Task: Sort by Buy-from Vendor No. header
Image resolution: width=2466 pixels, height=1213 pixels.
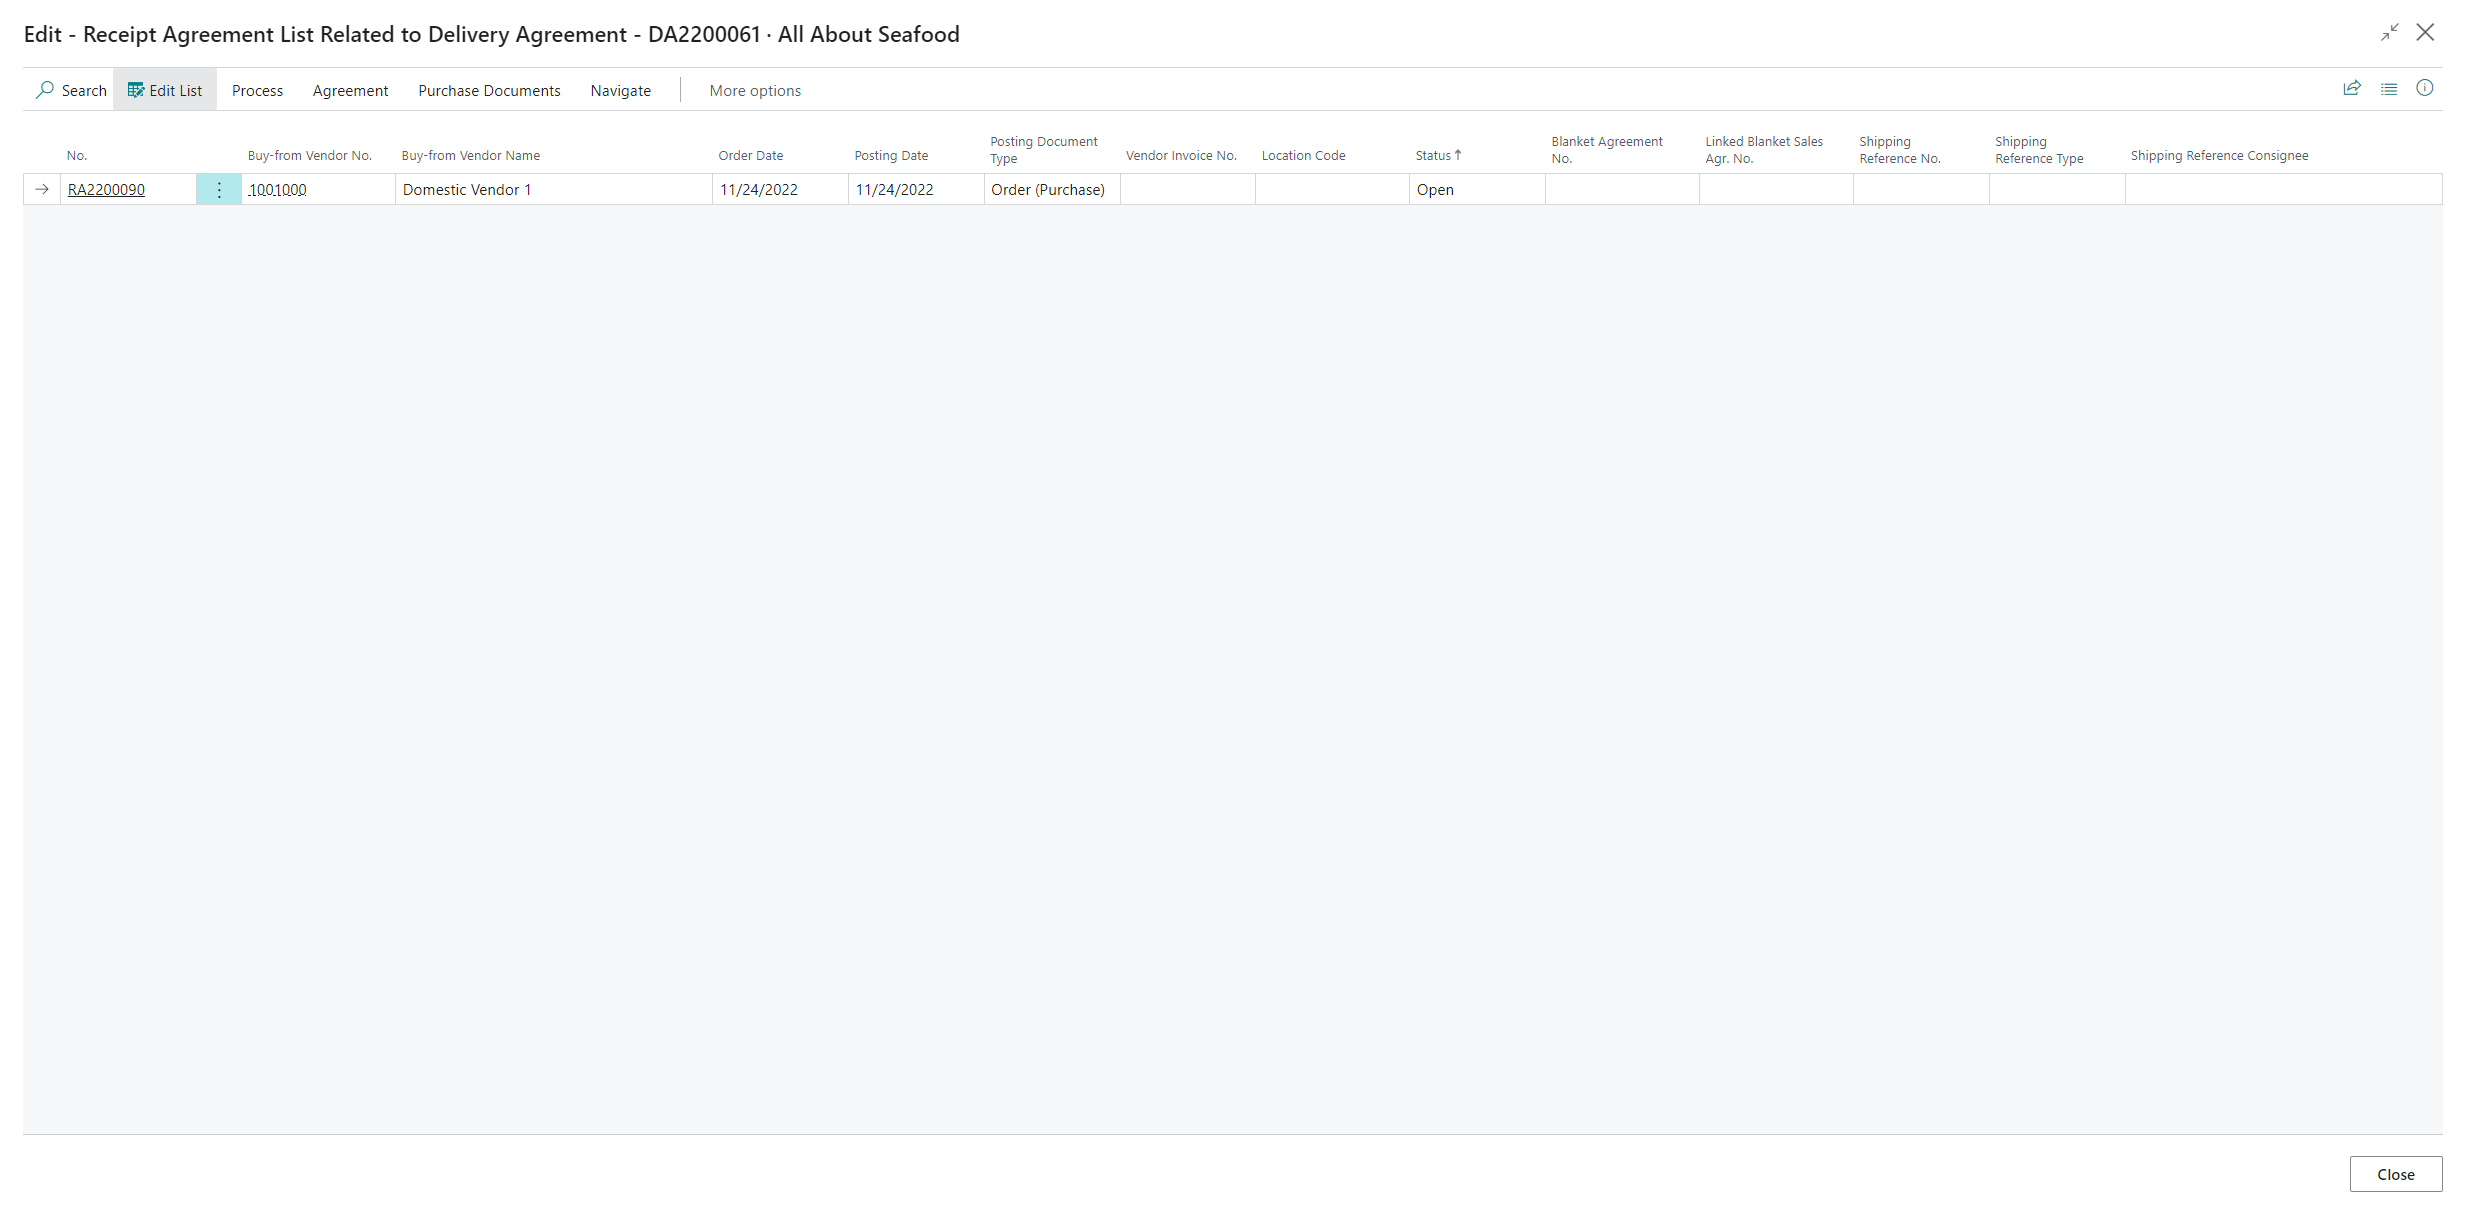Action: click(310, 155)
